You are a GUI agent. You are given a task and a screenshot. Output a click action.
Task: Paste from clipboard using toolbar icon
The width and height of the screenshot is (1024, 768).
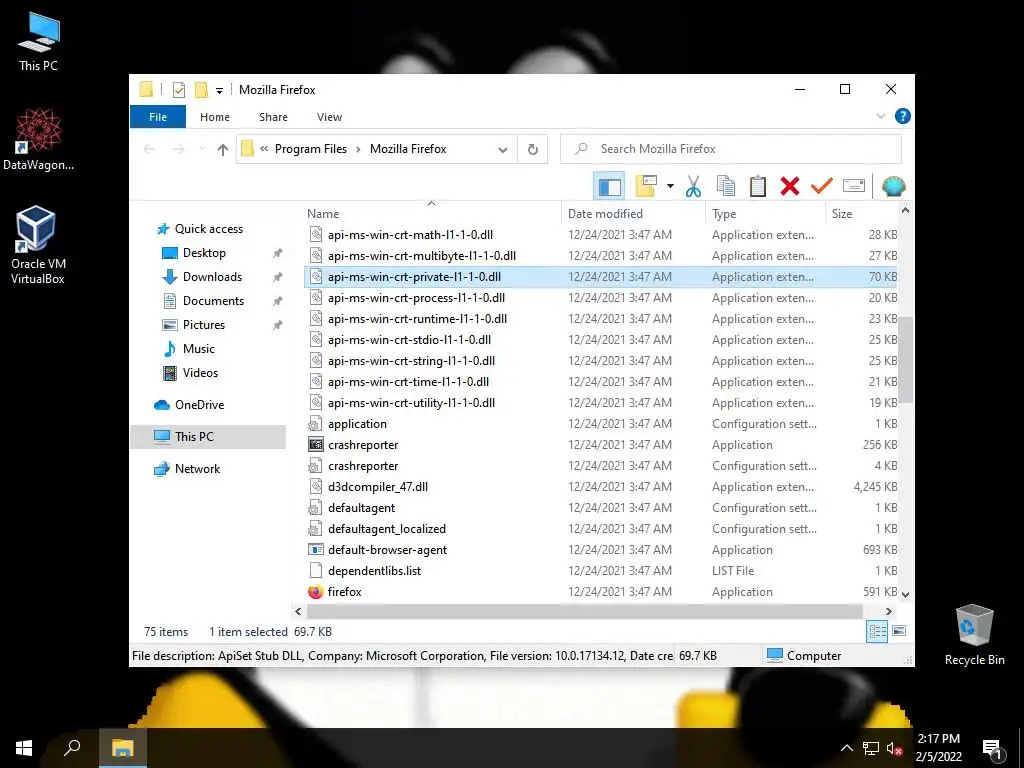758,186
